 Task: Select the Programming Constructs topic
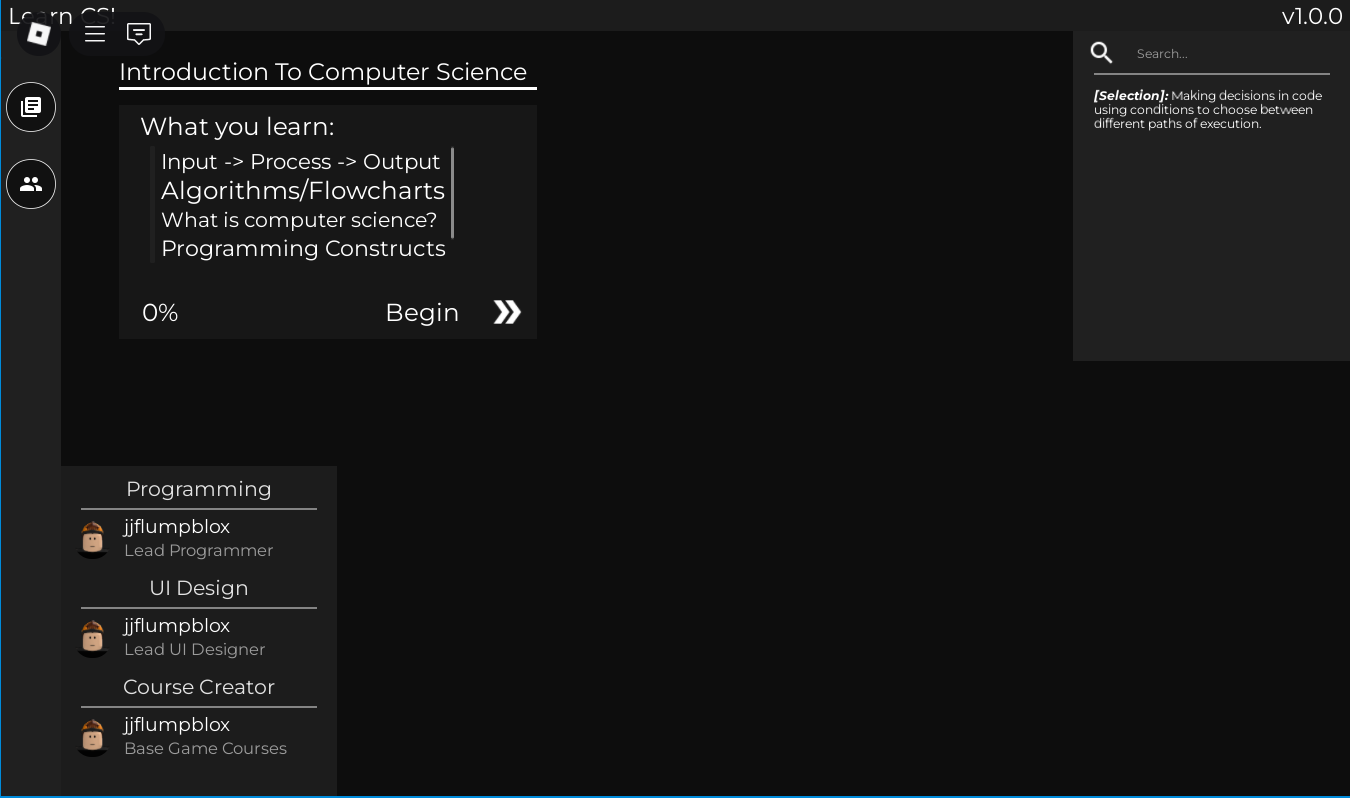tap(303, 249)
